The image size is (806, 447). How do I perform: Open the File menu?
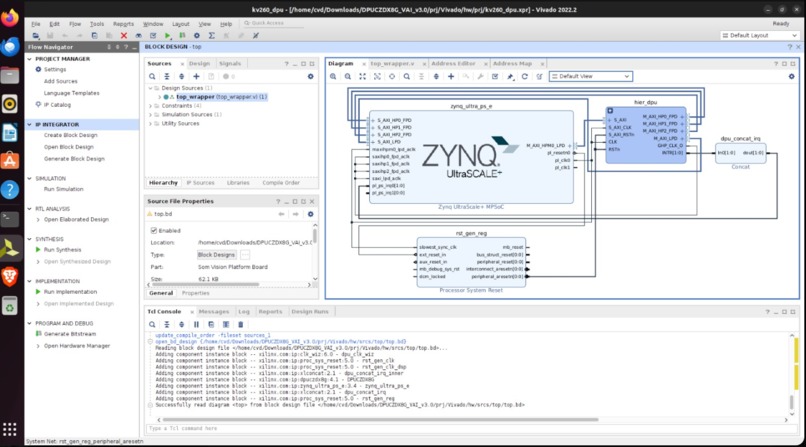click(x=35, y=24)
